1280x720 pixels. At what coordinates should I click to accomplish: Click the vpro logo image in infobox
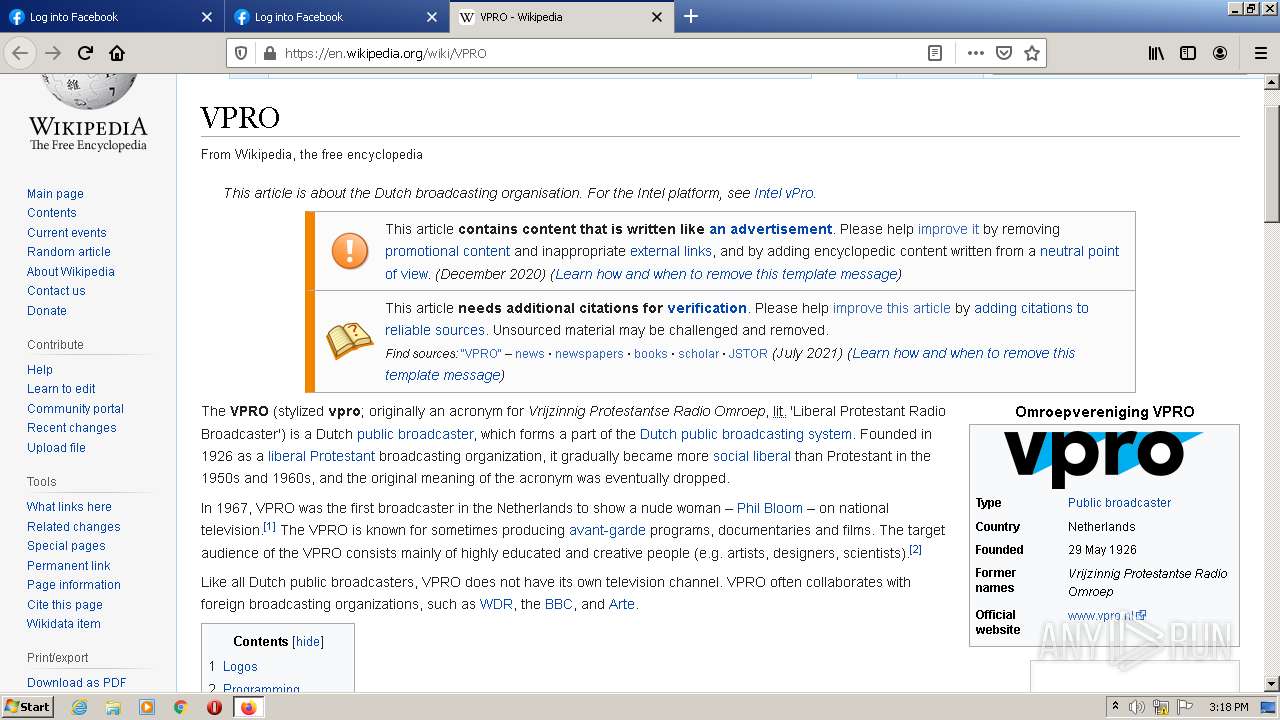(x=1104, y=459)
